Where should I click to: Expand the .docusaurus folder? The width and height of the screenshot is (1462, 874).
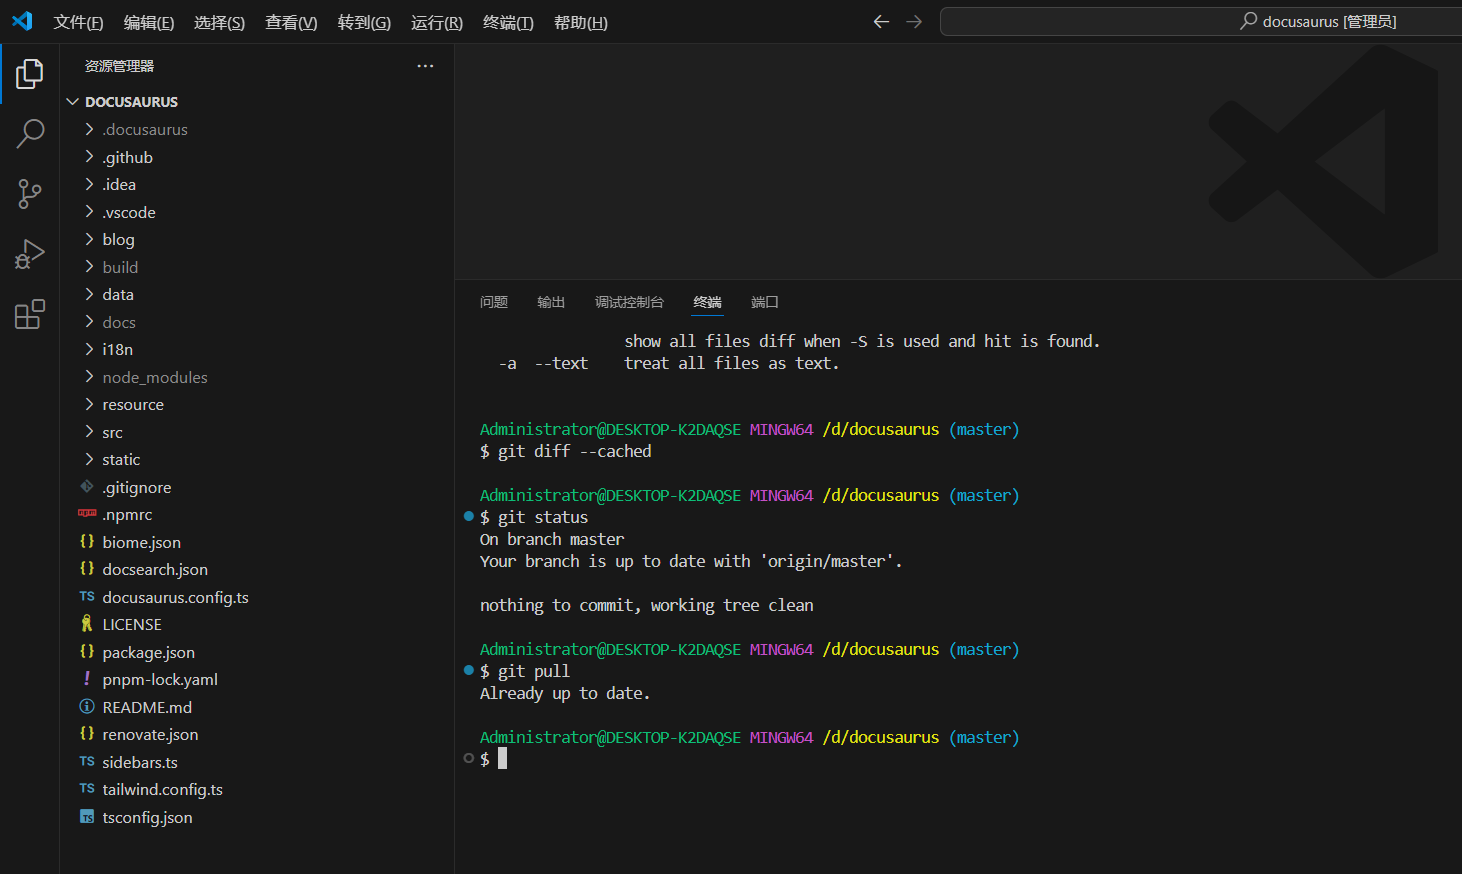pyautogui.click(x=89, y=129)
